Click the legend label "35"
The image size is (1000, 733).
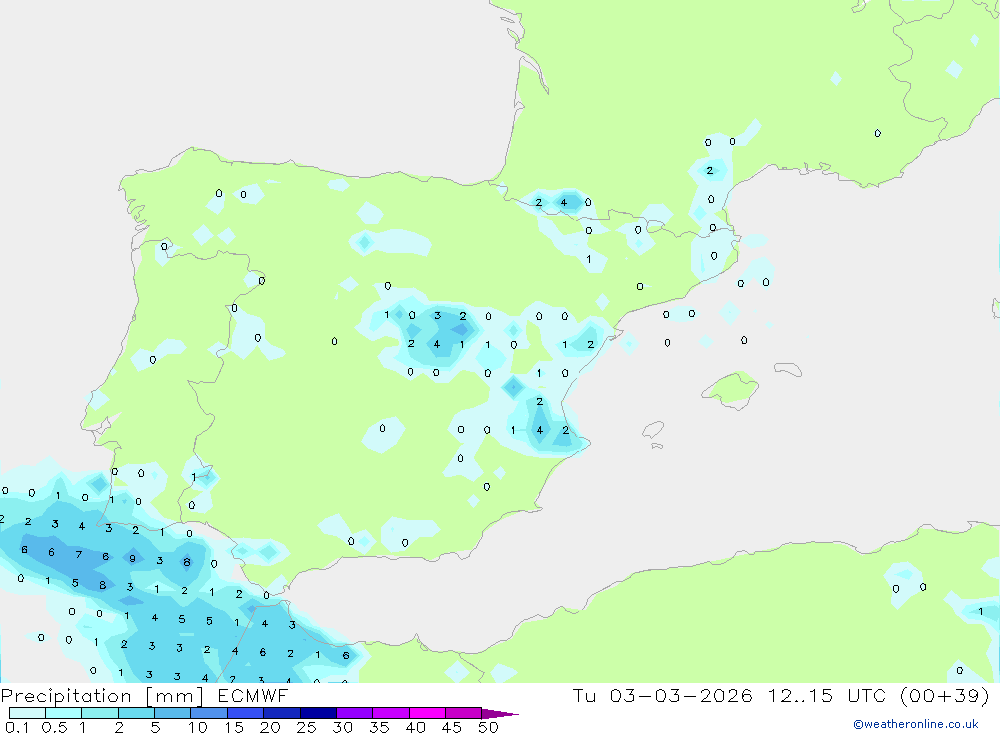[379, 727]
